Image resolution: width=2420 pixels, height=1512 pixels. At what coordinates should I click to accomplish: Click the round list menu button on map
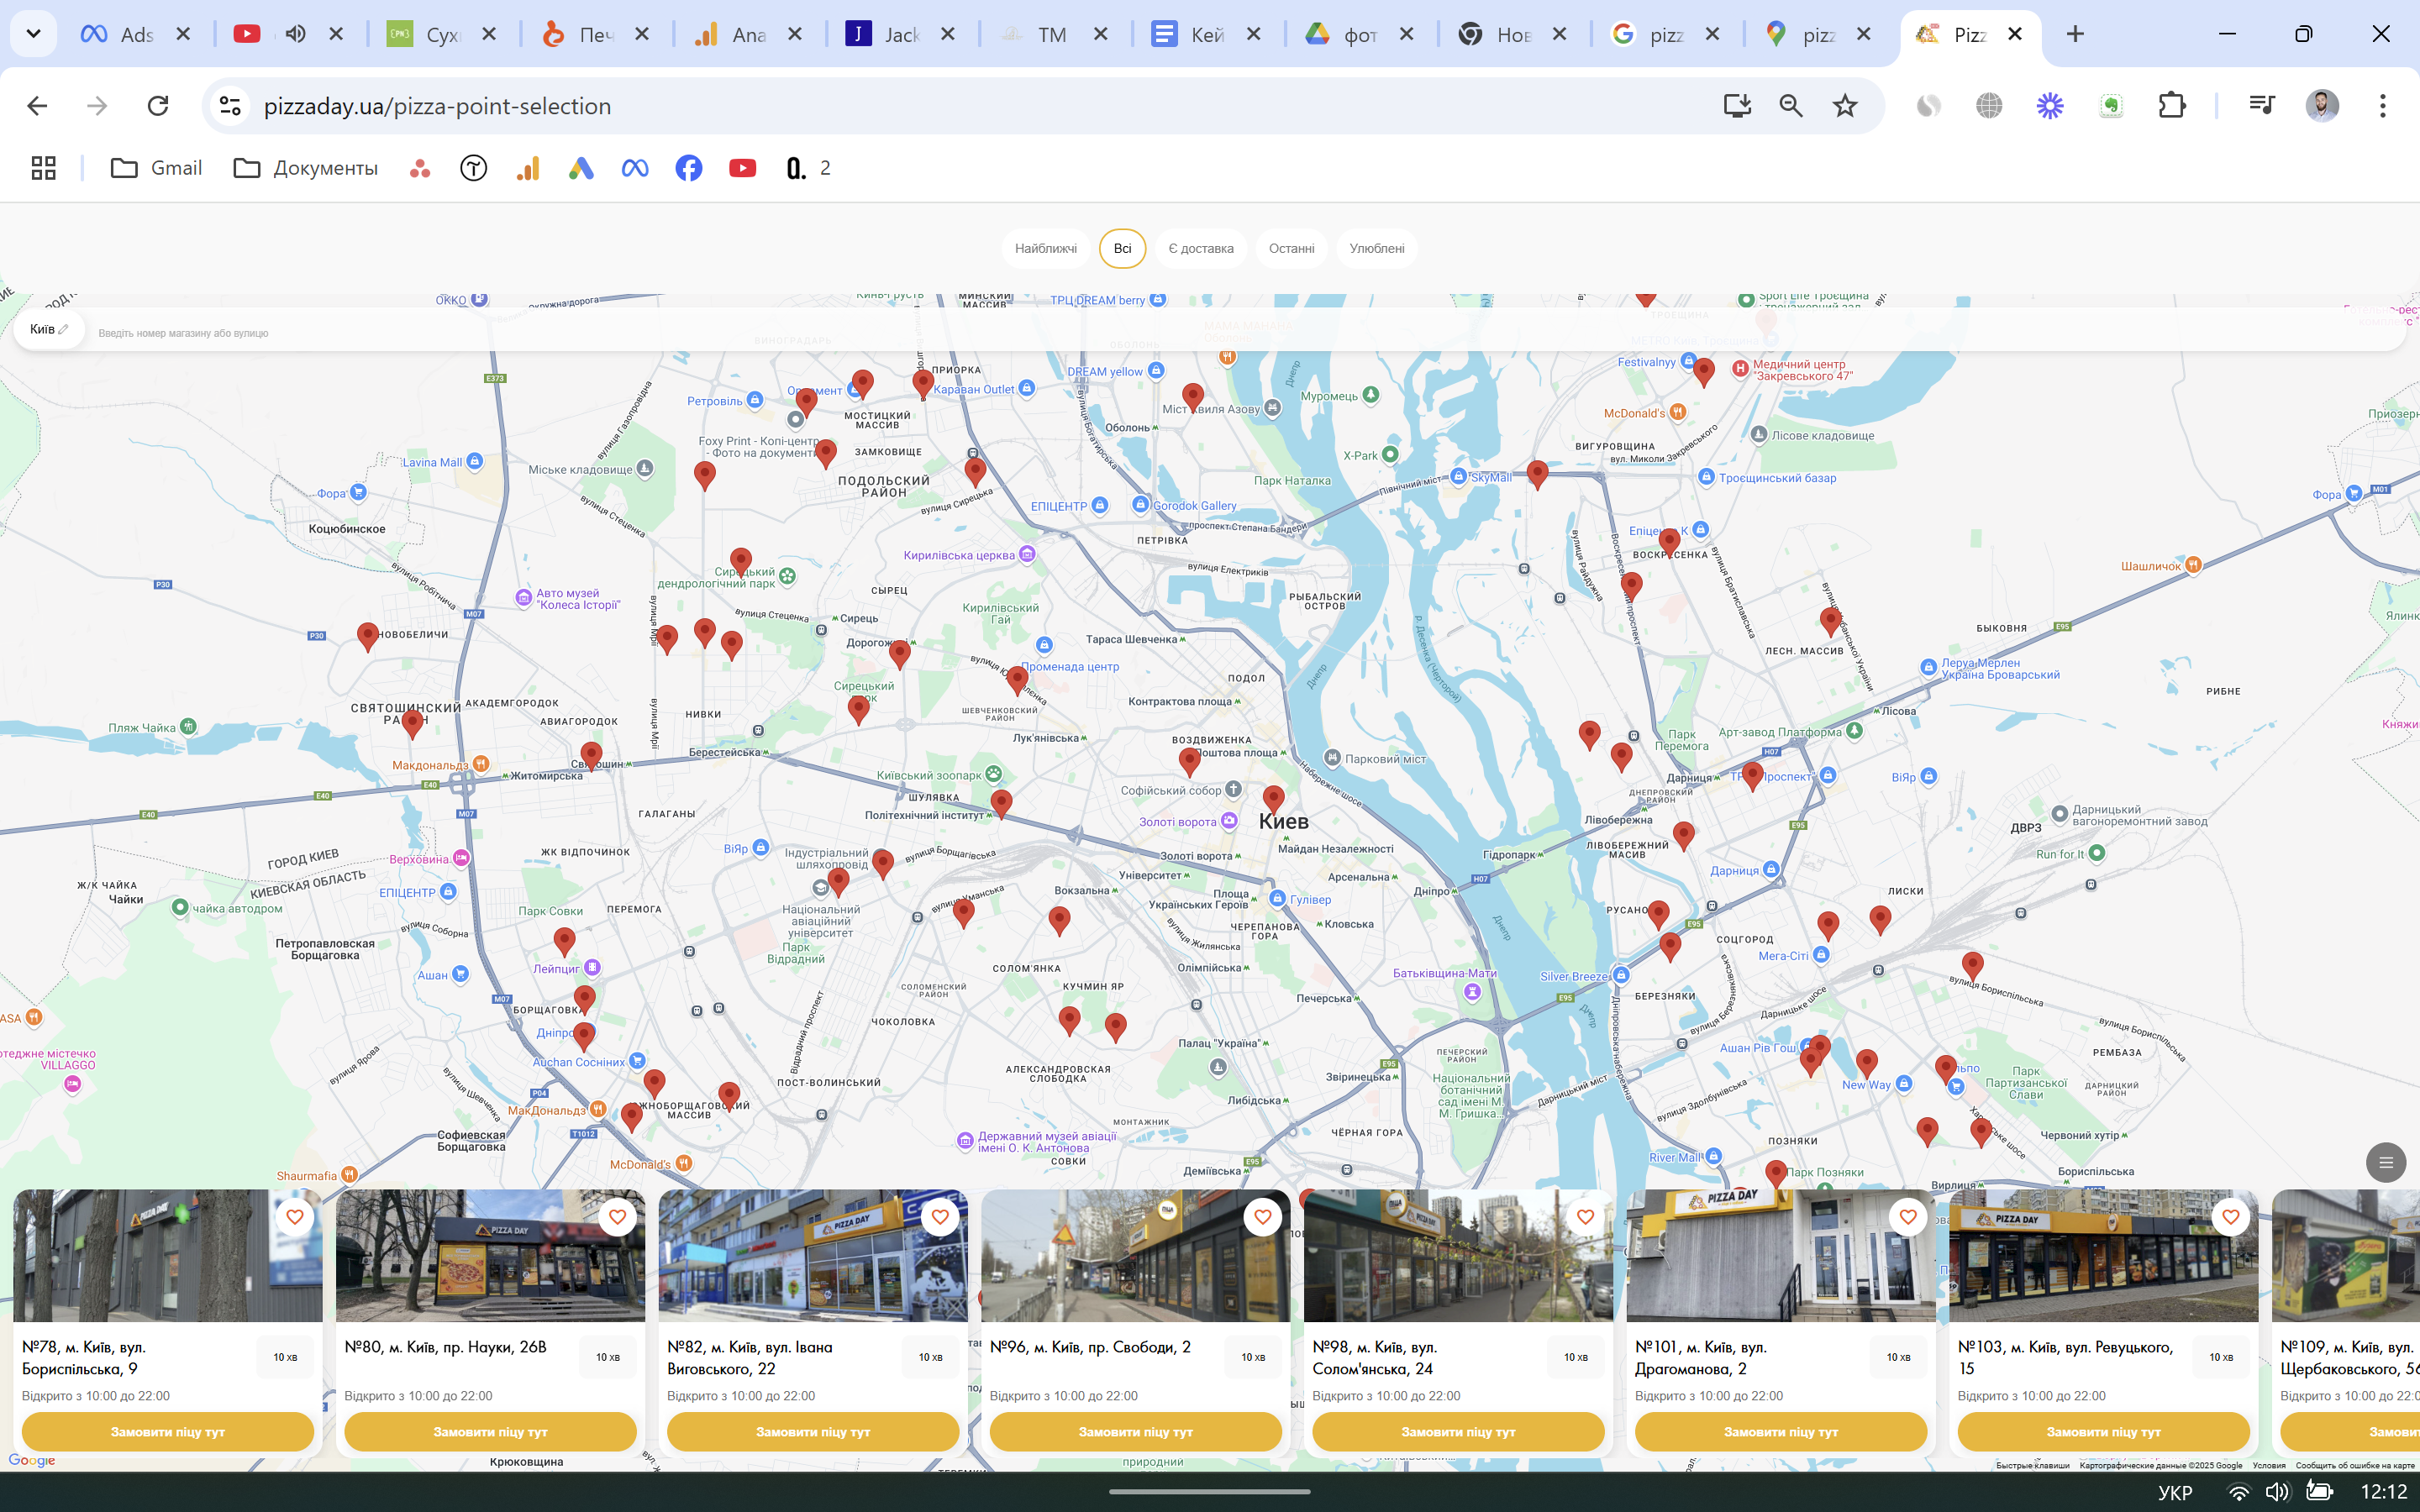pyautogui.click(x=2386, y=1162)
